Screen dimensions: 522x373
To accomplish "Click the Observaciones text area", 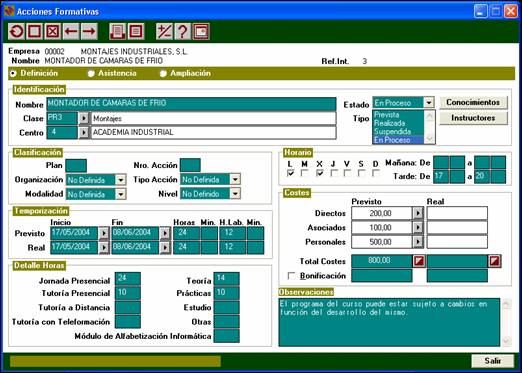I will coord(389,322).
